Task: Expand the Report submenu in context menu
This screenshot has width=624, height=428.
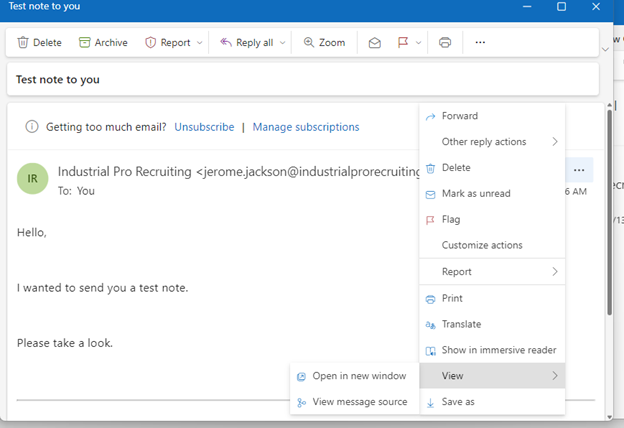Action: pos(492,272)
